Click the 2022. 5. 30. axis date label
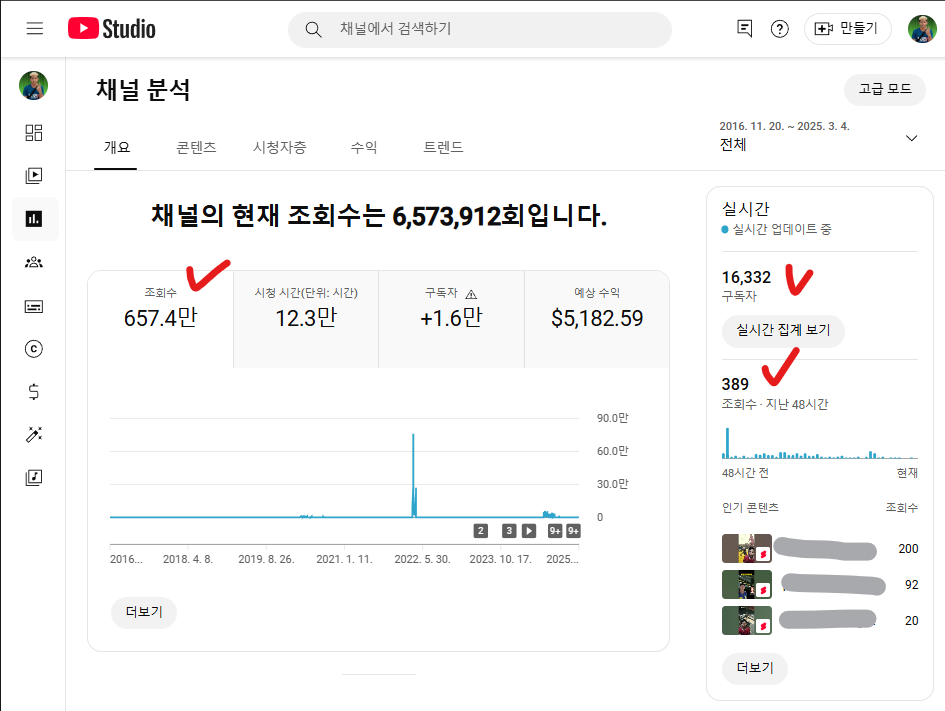The width and height of the screenshot is (945, 711). coord(422,559)
